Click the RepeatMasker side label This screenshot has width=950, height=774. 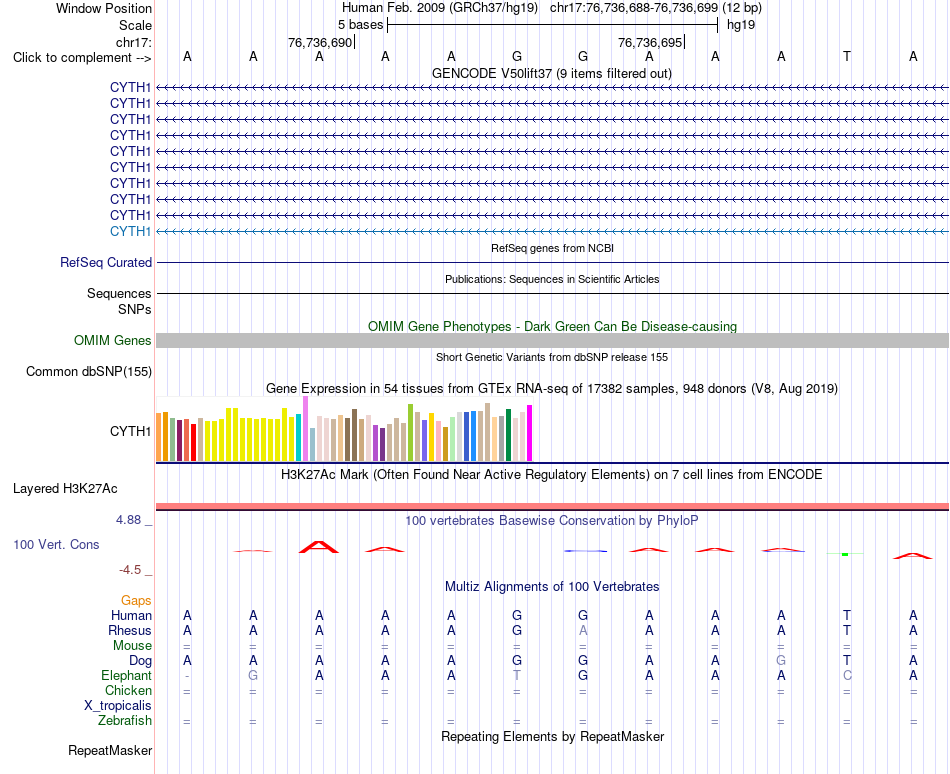pos(110,750)
